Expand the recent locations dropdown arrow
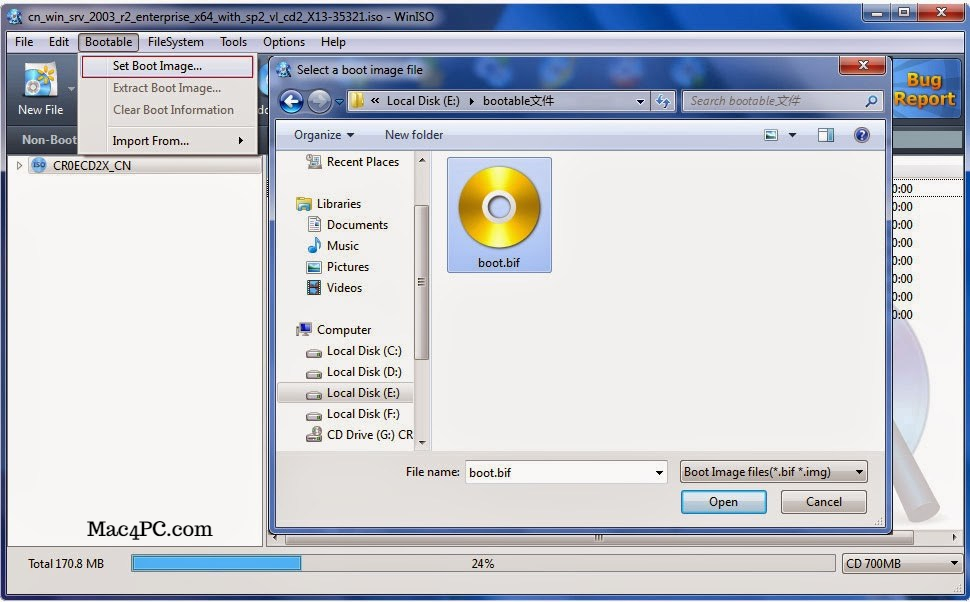 339,101
